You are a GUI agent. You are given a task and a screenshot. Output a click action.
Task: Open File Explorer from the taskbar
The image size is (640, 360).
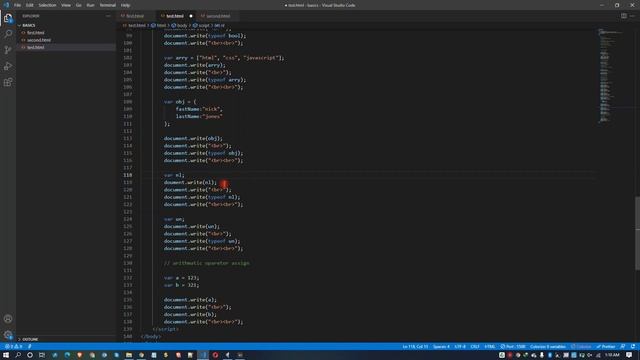point(129,355)
